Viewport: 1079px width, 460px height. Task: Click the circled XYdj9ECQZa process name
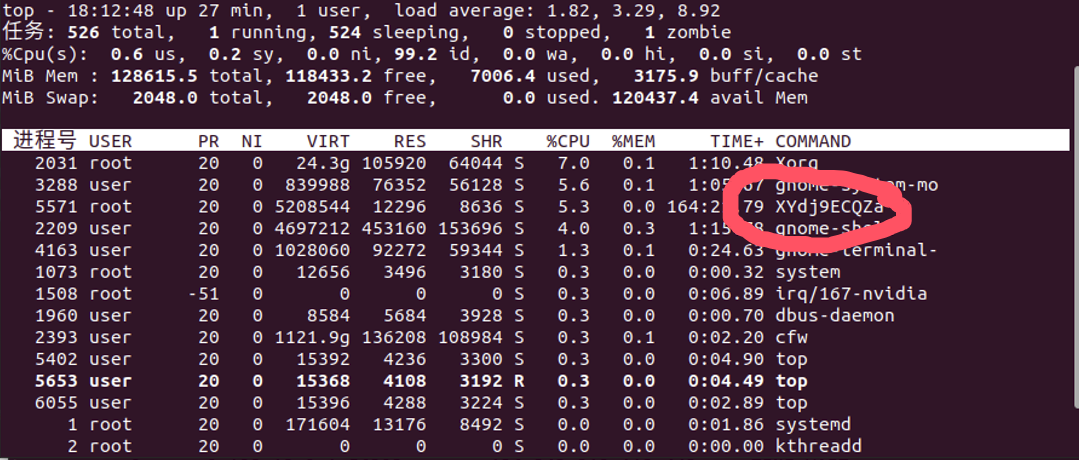click(829, 207)
